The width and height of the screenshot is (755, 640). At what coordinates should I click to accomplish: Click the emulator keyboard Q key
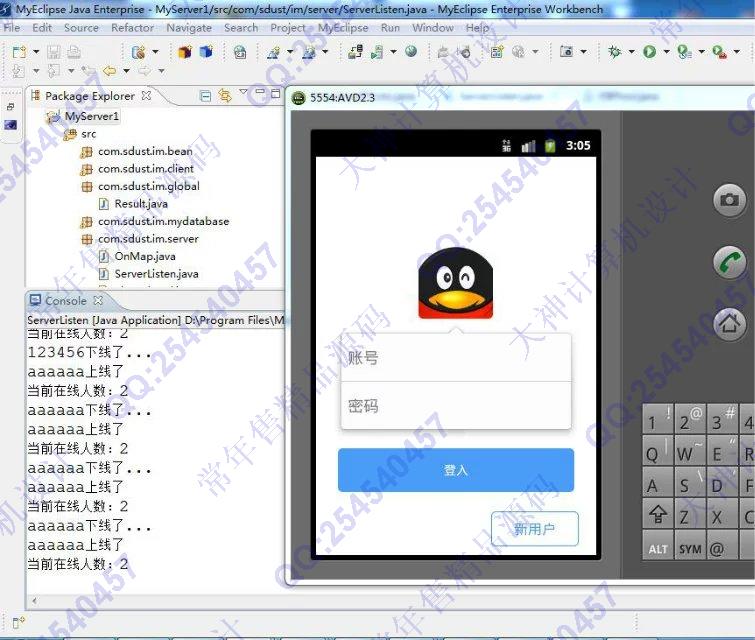click(657, 453)
